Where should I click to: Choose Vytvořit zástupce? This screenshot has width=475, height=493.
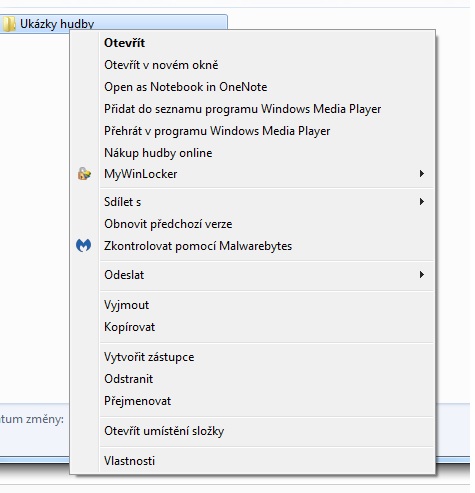[252, 357]
